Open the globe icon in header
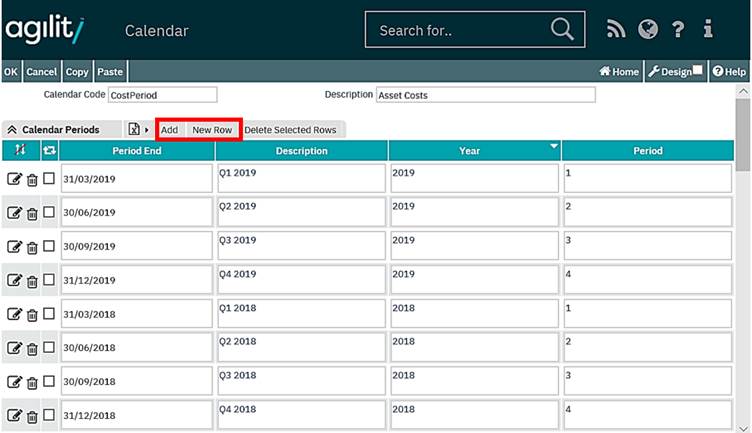Viewport: 752px width, 433px height. 647,30
